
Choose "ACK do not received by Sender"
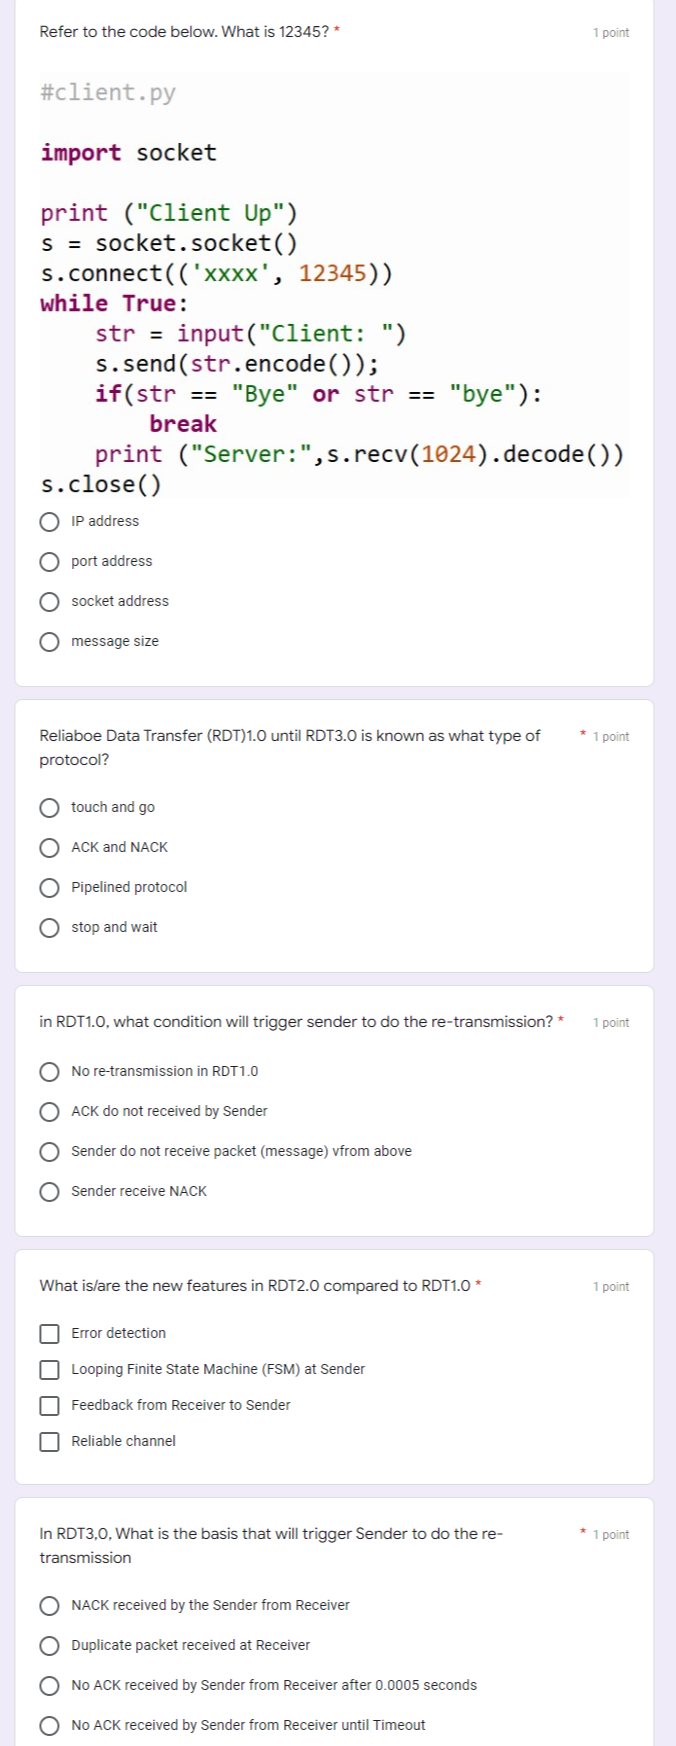click(x=49, y=1111)
